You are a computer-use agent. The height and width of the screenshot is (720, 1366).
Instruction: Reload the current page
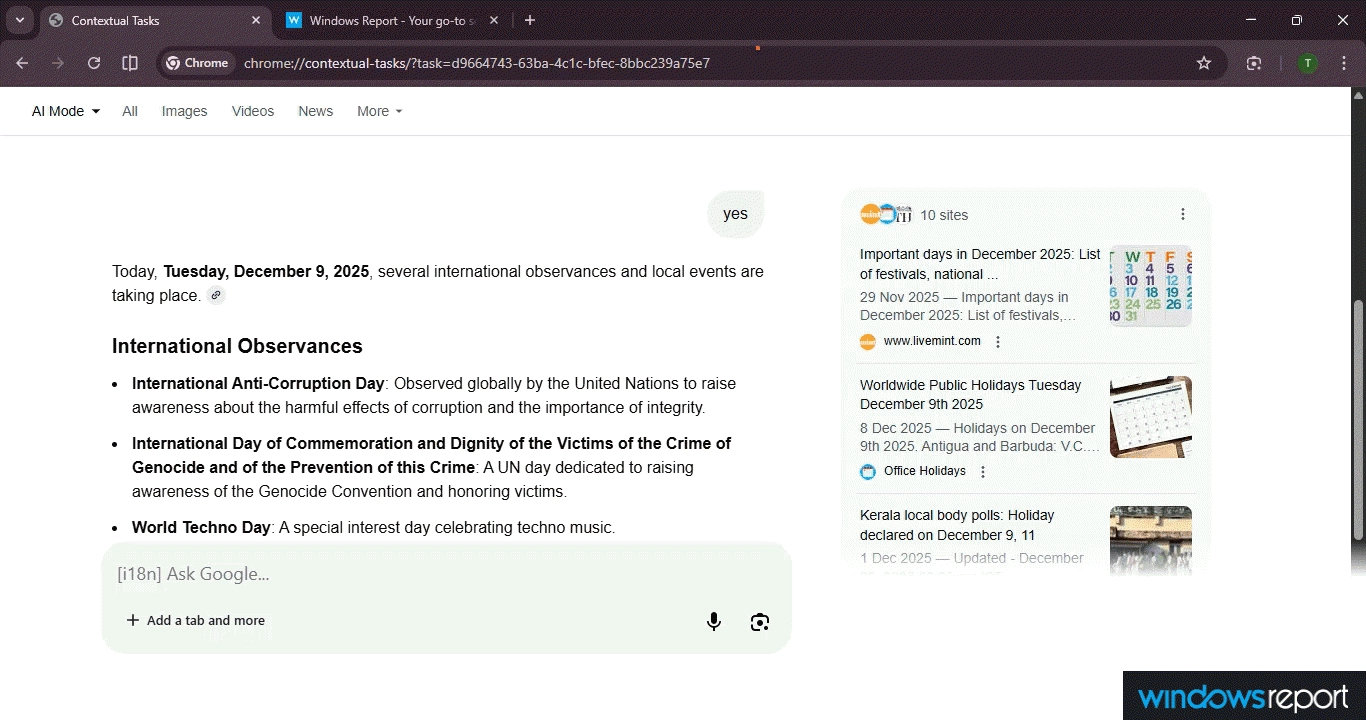coord(93,62)
